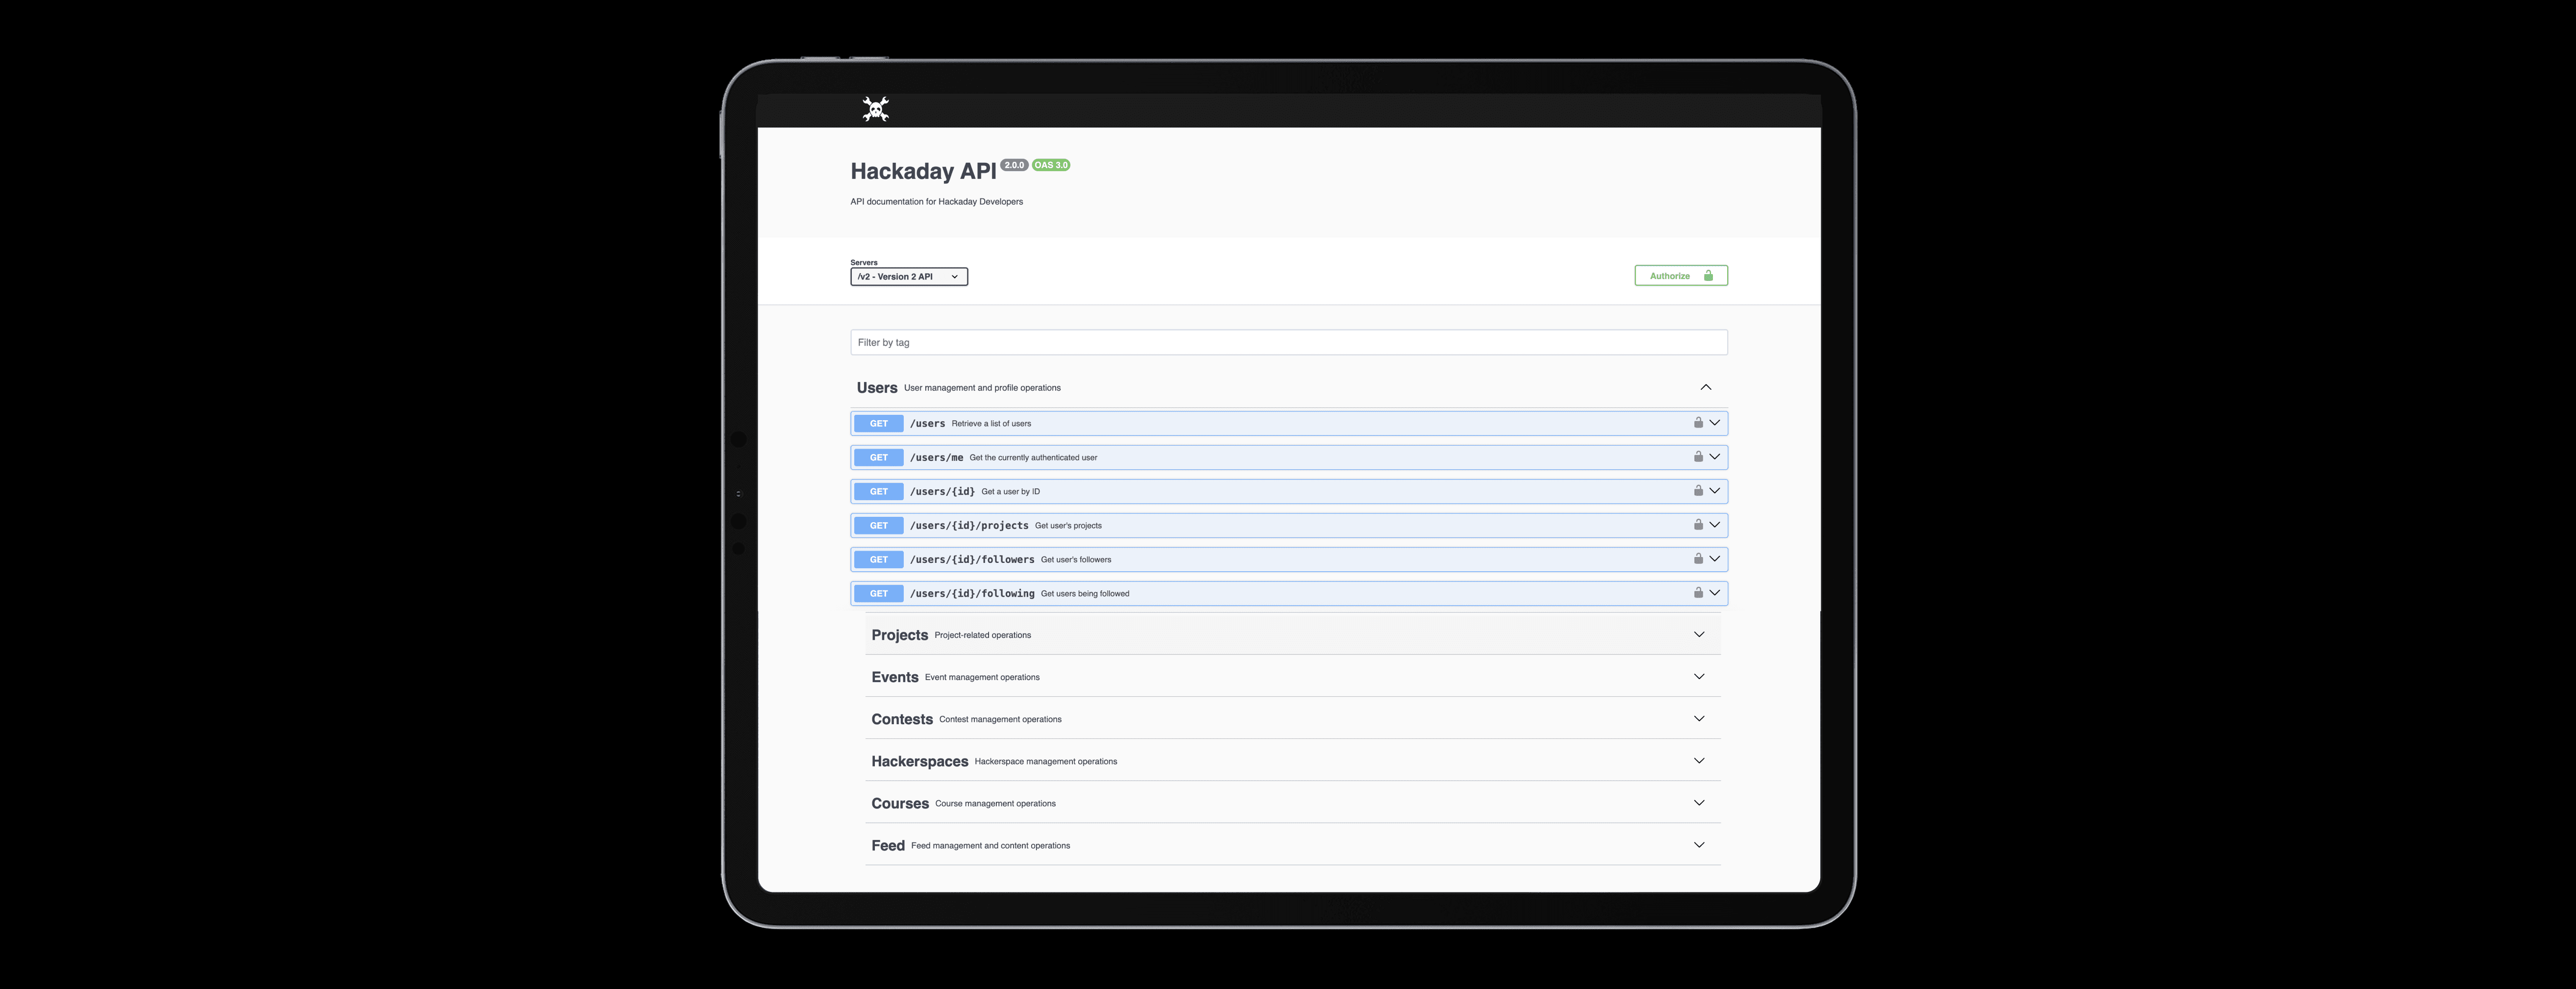
Task: Click lock icon on /users endpoint
Action: pyautogui.click(x=1698, y=423)
